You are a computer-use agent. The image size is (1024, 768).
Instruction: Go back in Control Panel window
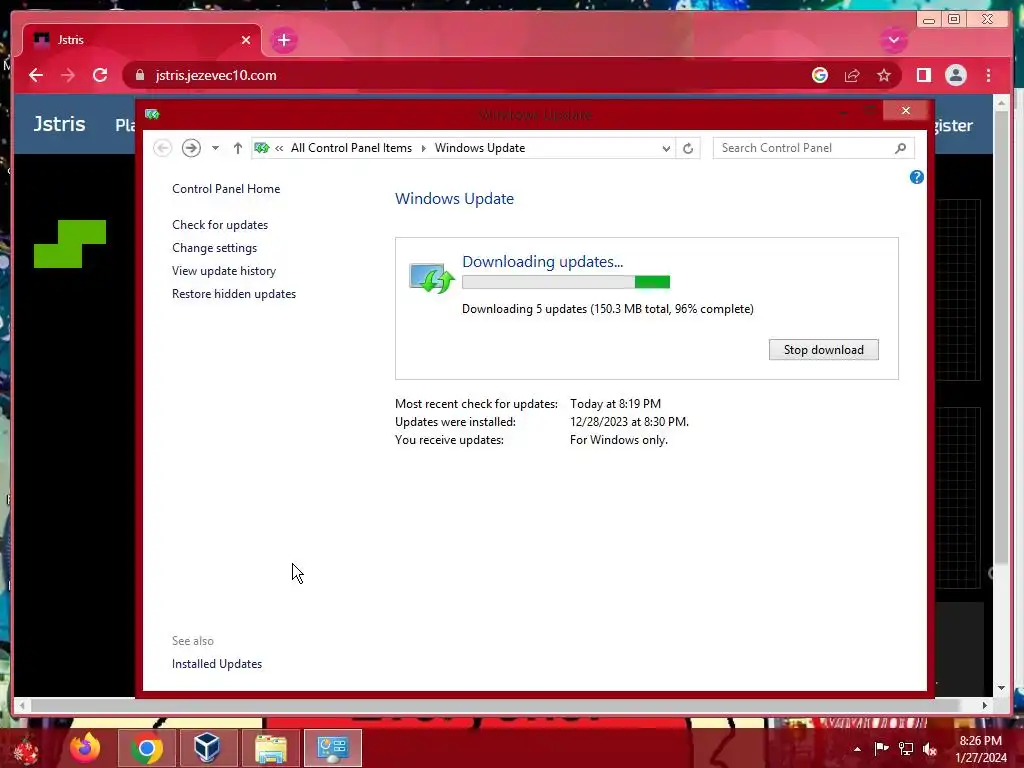pyautogui.click(x=163, y=148)
